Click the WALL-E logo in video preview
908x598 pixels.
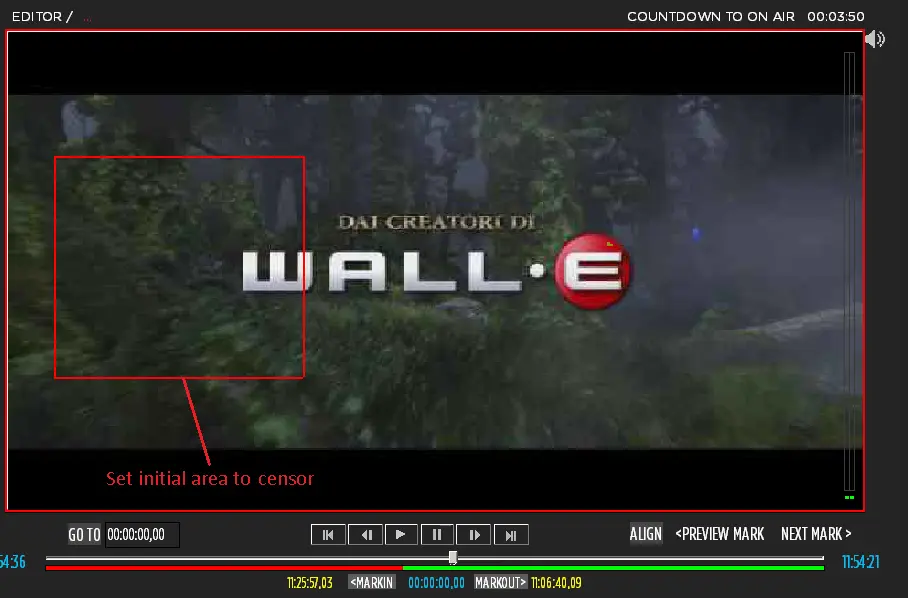436,269
